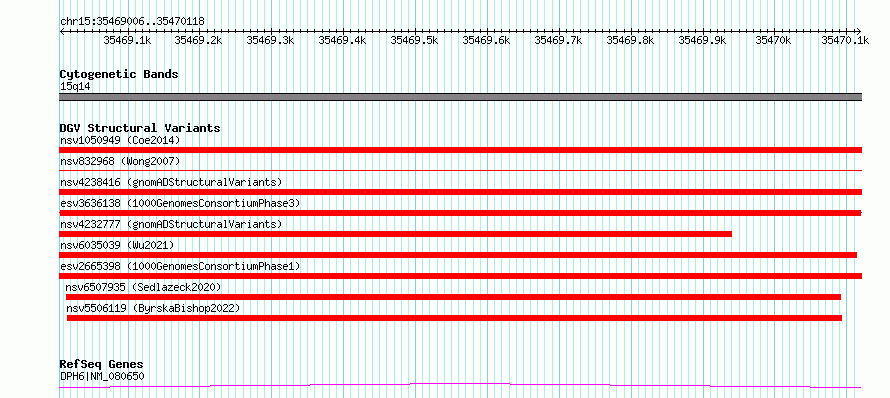
Task: Click the 35469.4k ruler tick label
Action: click(342, 40)
